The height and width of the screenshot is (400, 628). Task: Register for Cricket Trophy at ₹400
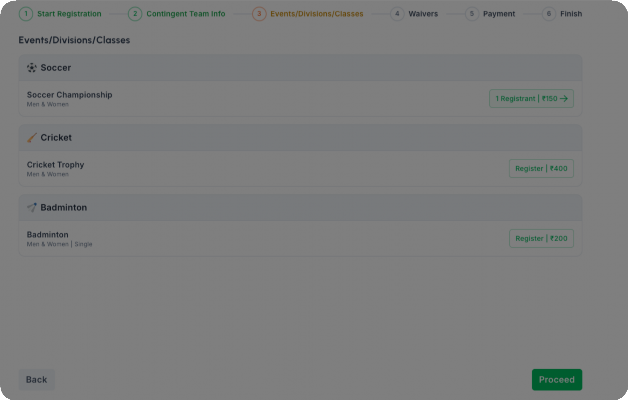point(541,169)
